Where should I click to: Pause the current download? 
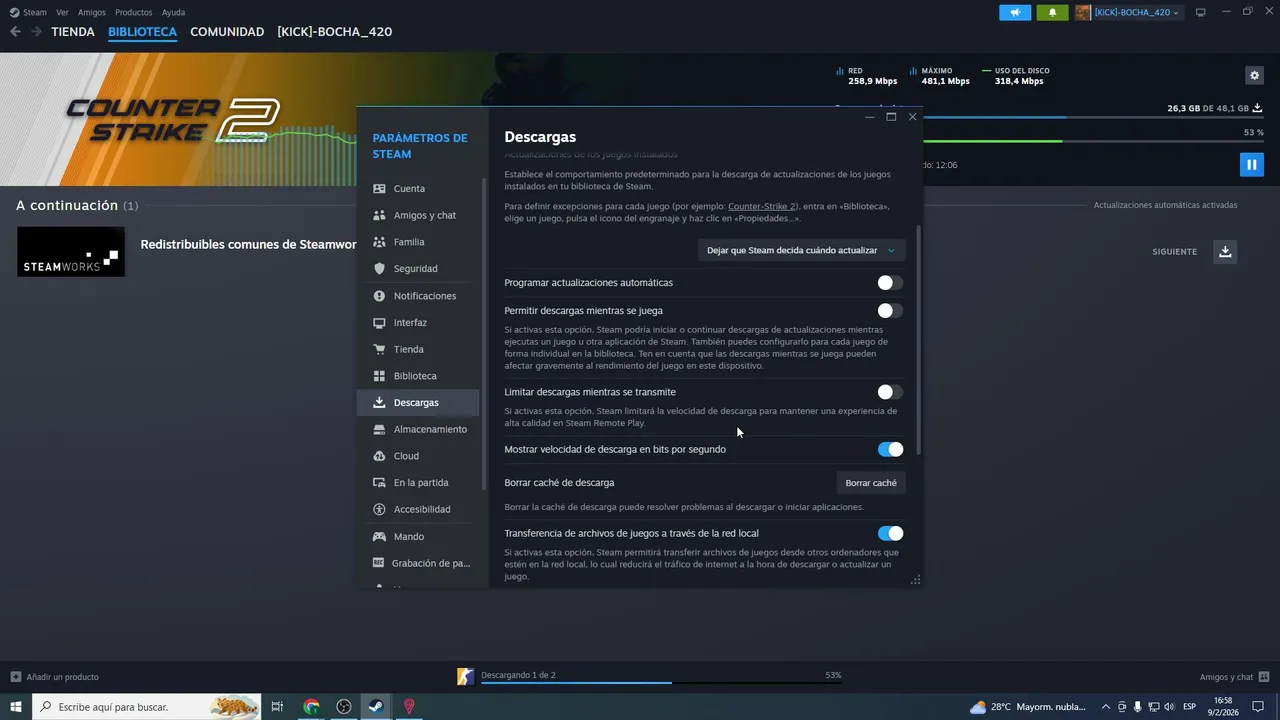point(1251,164)
